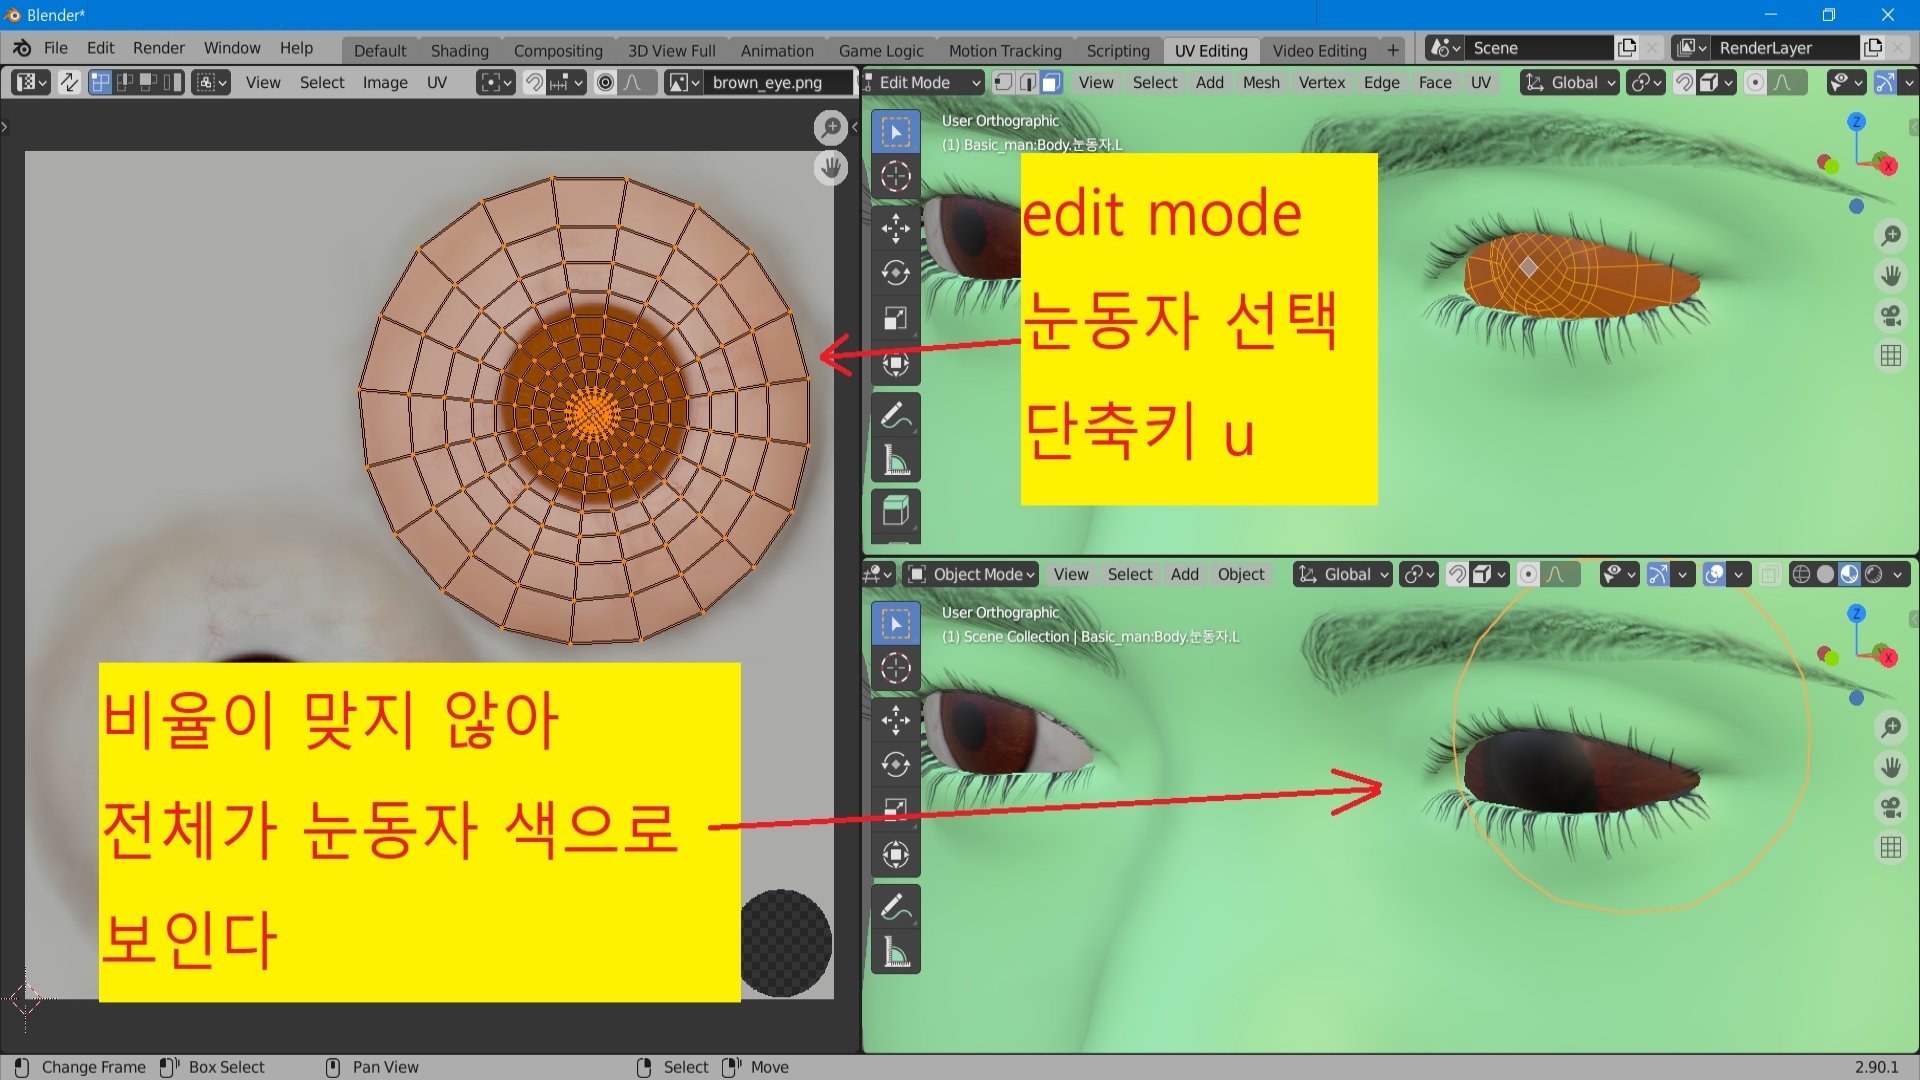Click RenderLayer name field
The width and height of the screenshot is (1920, 1080).
(1786, 48)
